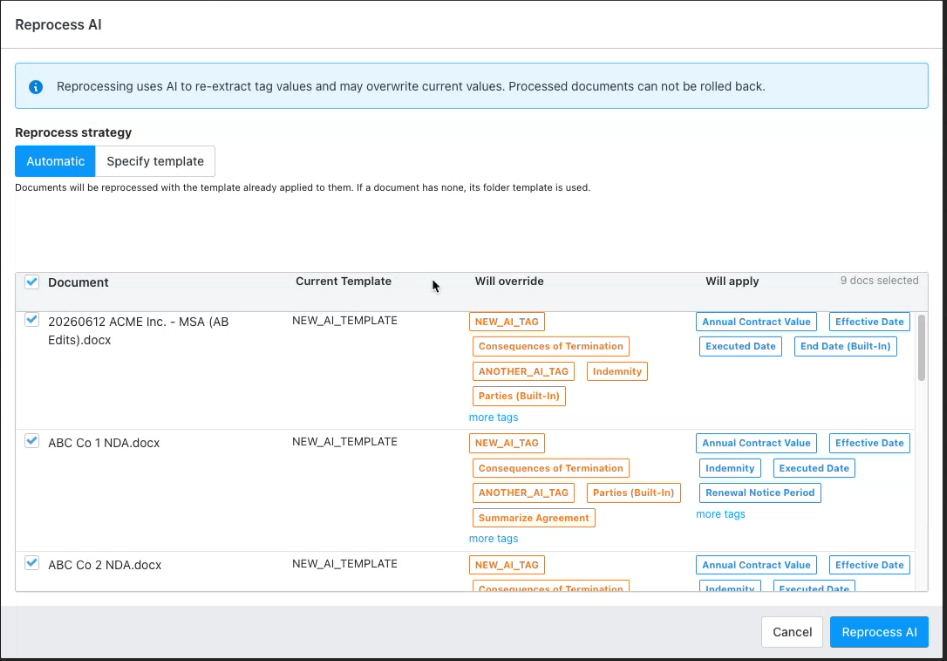The image size is (947, 661).
Task: Click NEW_AI_TEMPLATE in the ABC Co 2 row
Action: click(345, 564)
